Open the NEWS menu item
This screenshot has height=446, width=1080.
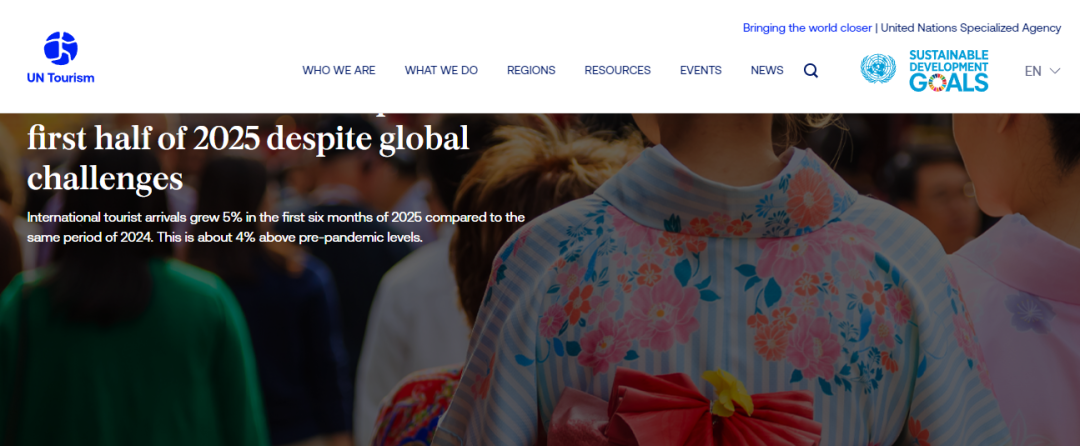(767, 70)
